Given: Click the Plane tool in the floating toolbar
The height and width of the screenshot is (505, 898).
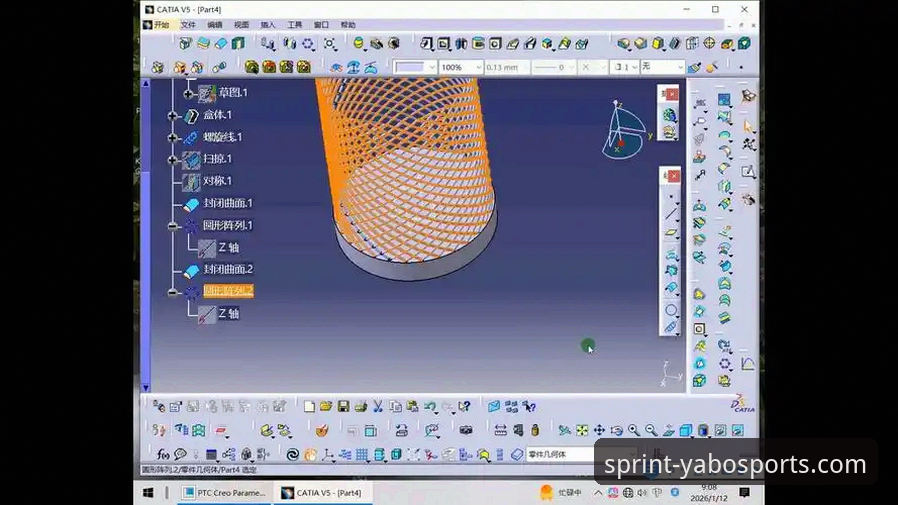Looking at the screenshot, I should point(671,234).
